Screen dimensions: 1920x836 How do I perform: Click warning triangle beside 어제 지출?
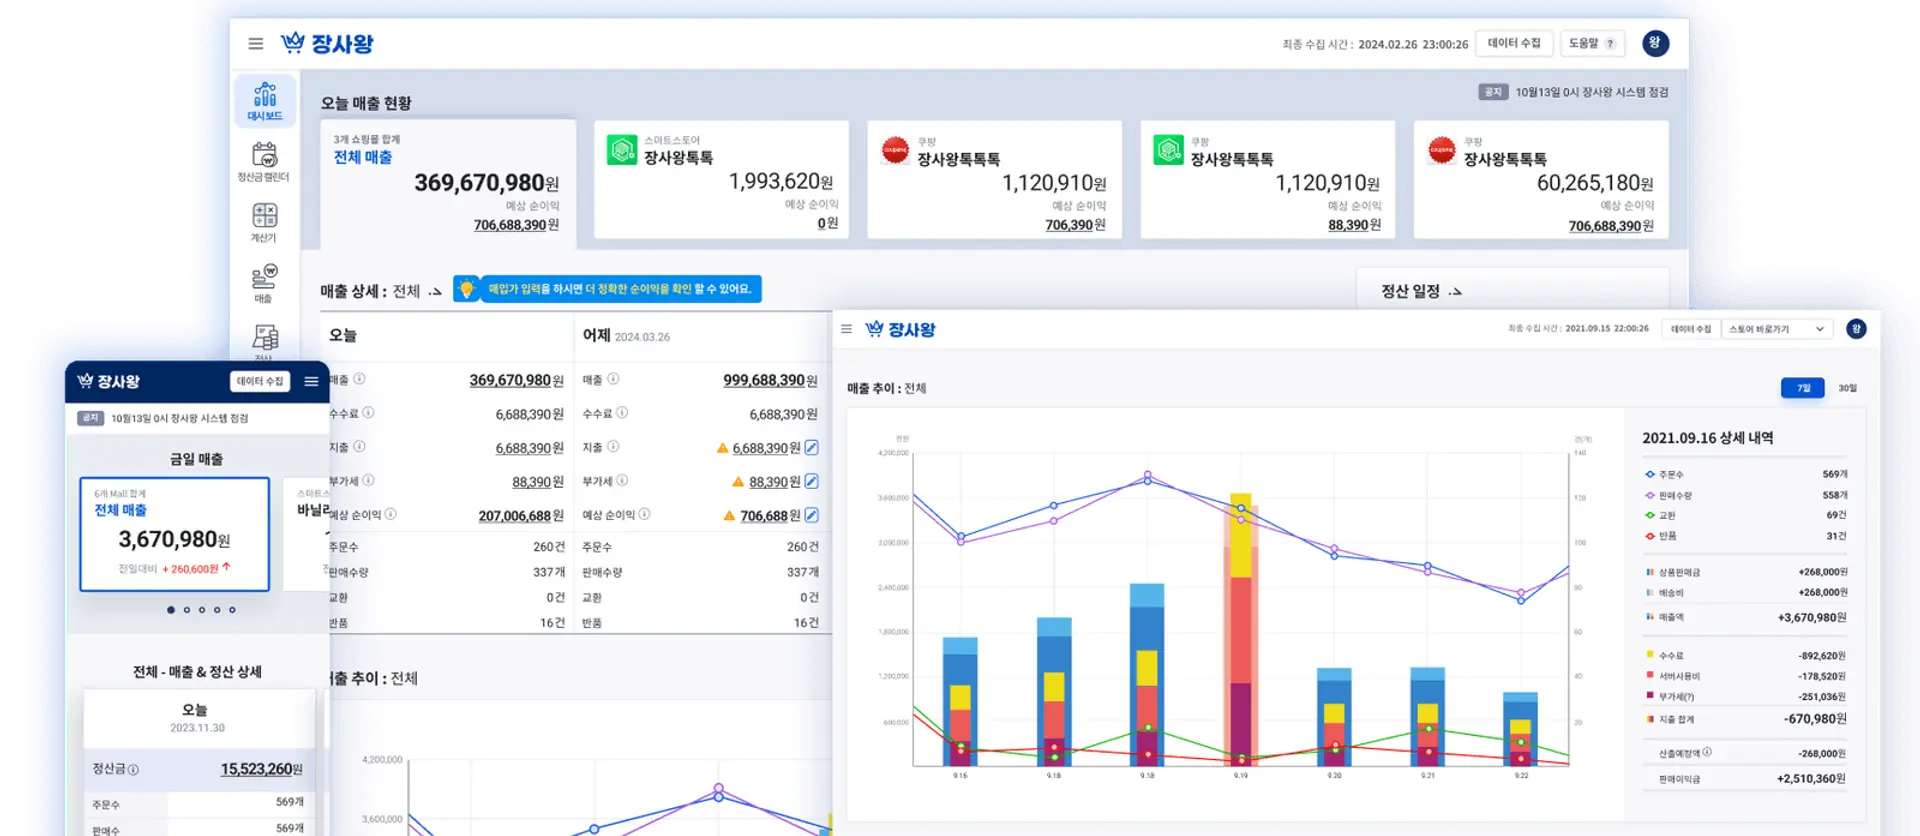(x=722, y=448)
